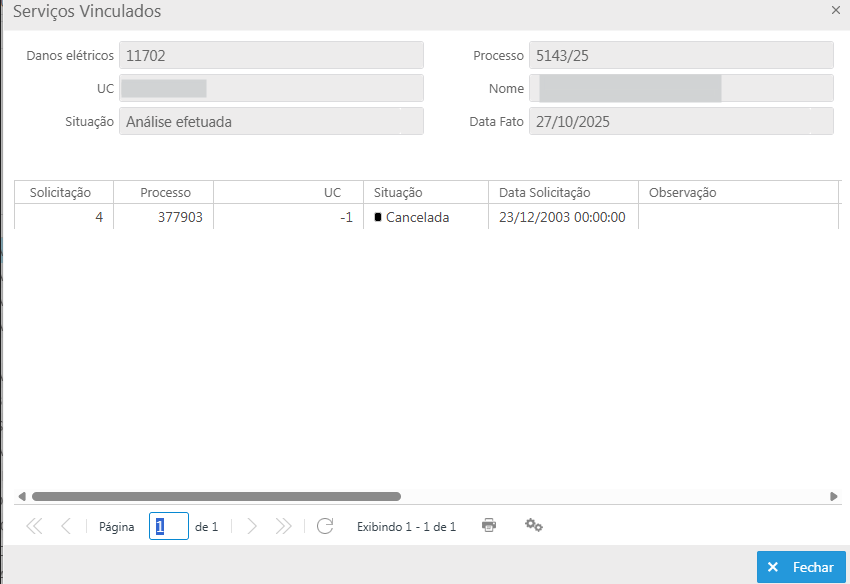Jump to last page of grid
Viewport: 850px width, 584px height.
coord(283,526)
